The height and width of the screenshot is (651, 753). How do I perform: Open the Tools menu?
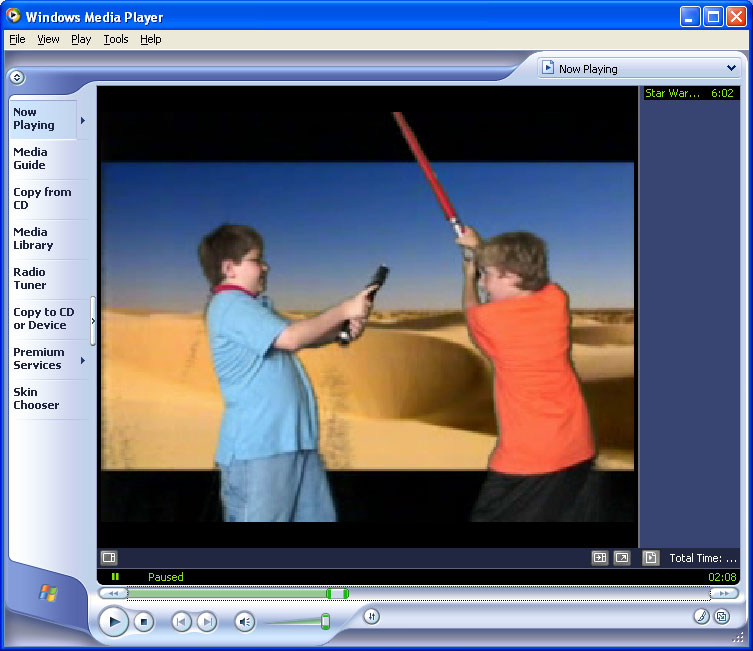116,39
